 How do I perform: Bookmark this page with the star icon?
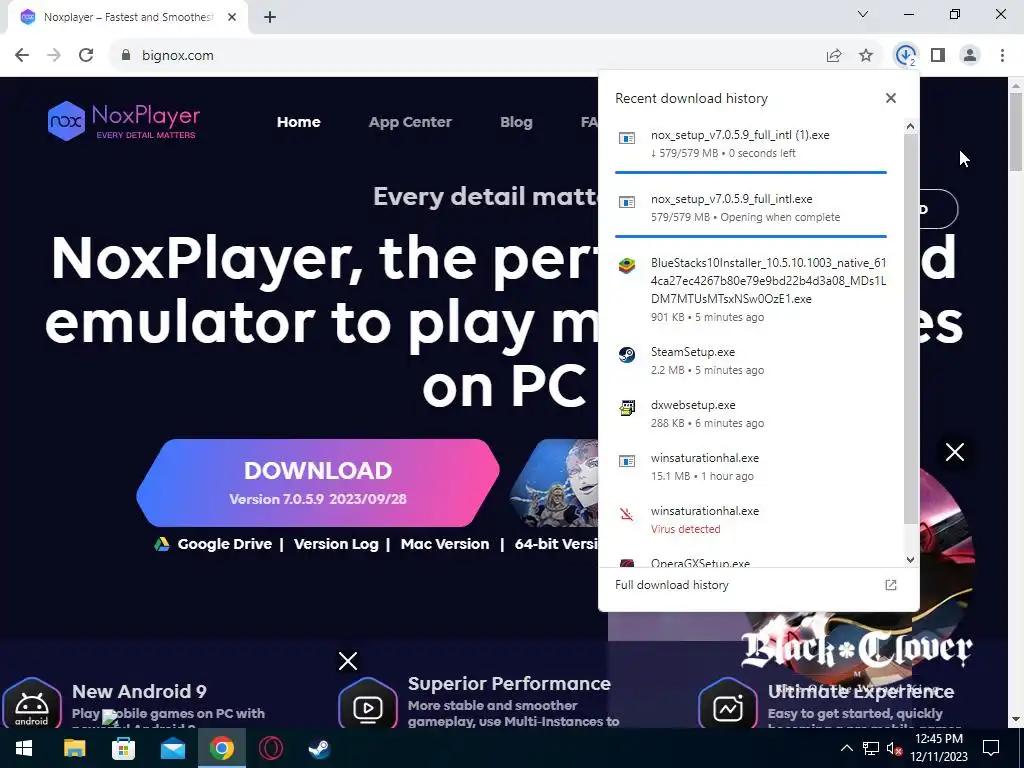866,56
